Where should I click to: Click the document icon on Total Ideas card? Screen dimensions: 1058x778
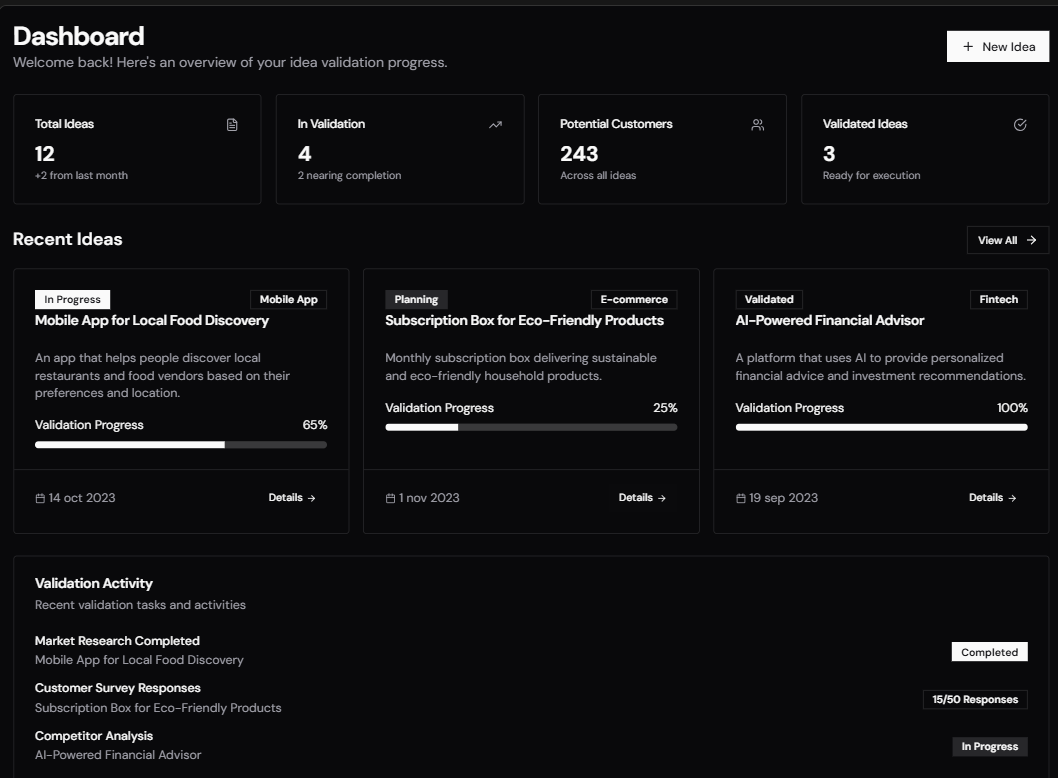point(232,125)
